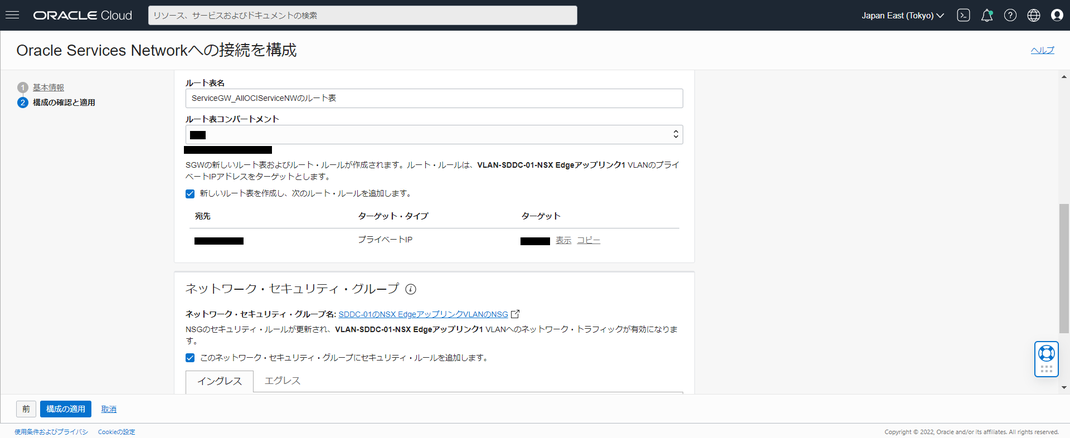This screenshot has height=438, width=1070.
Task: Click the top search box
Action: point(362,15)
